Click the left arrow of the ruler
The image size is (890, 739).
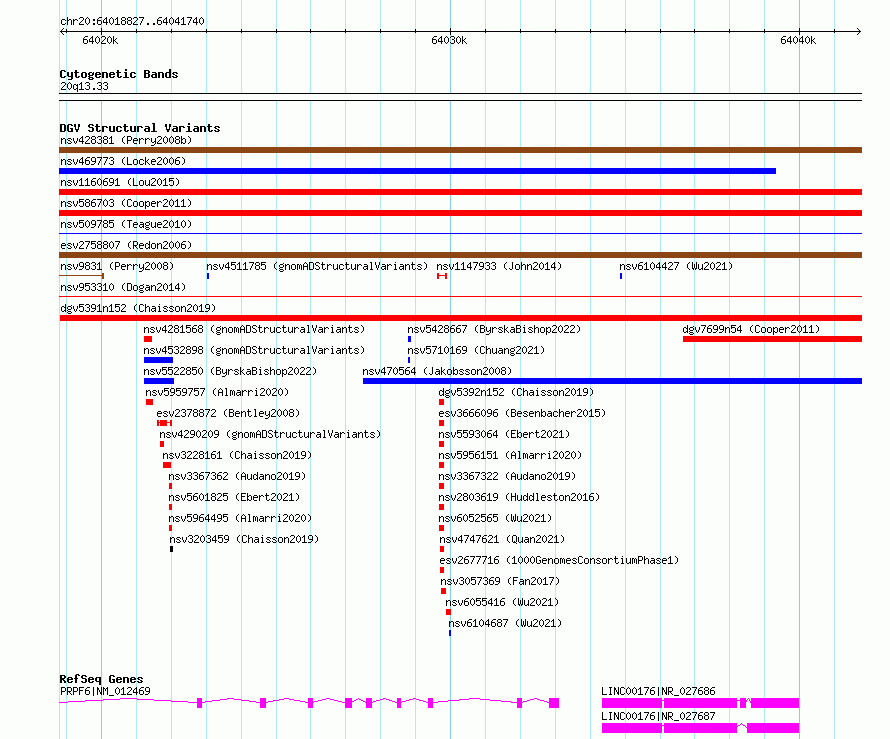[x=62, y=32]
